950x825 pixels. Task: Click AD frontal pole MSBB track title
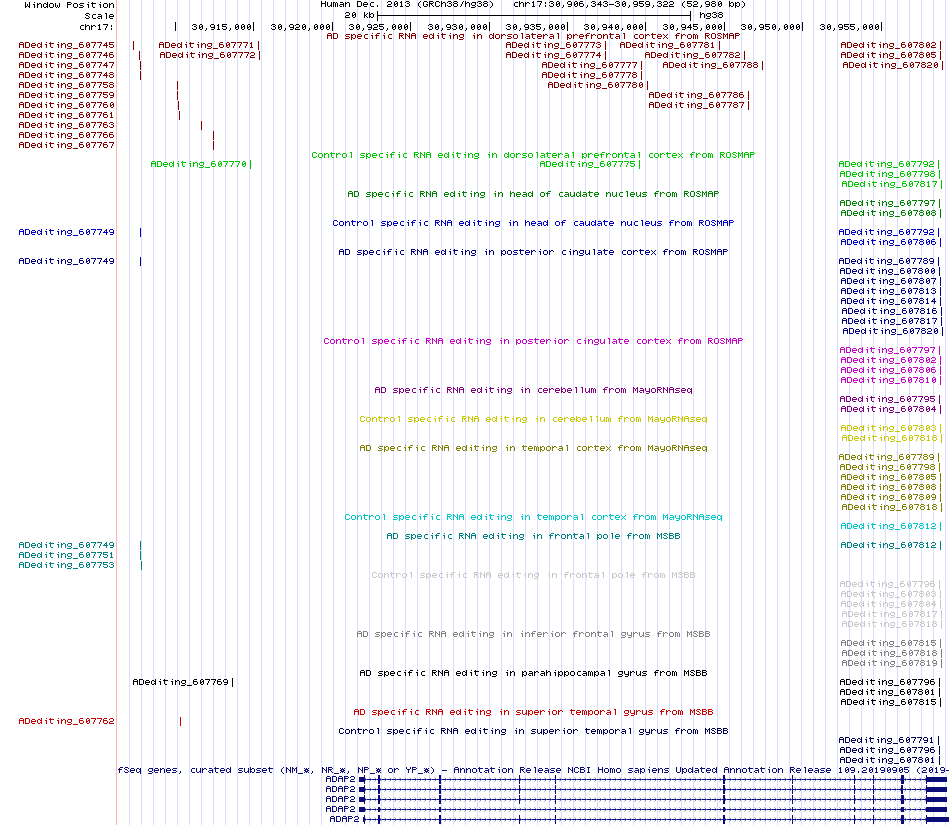pos(533,536)
